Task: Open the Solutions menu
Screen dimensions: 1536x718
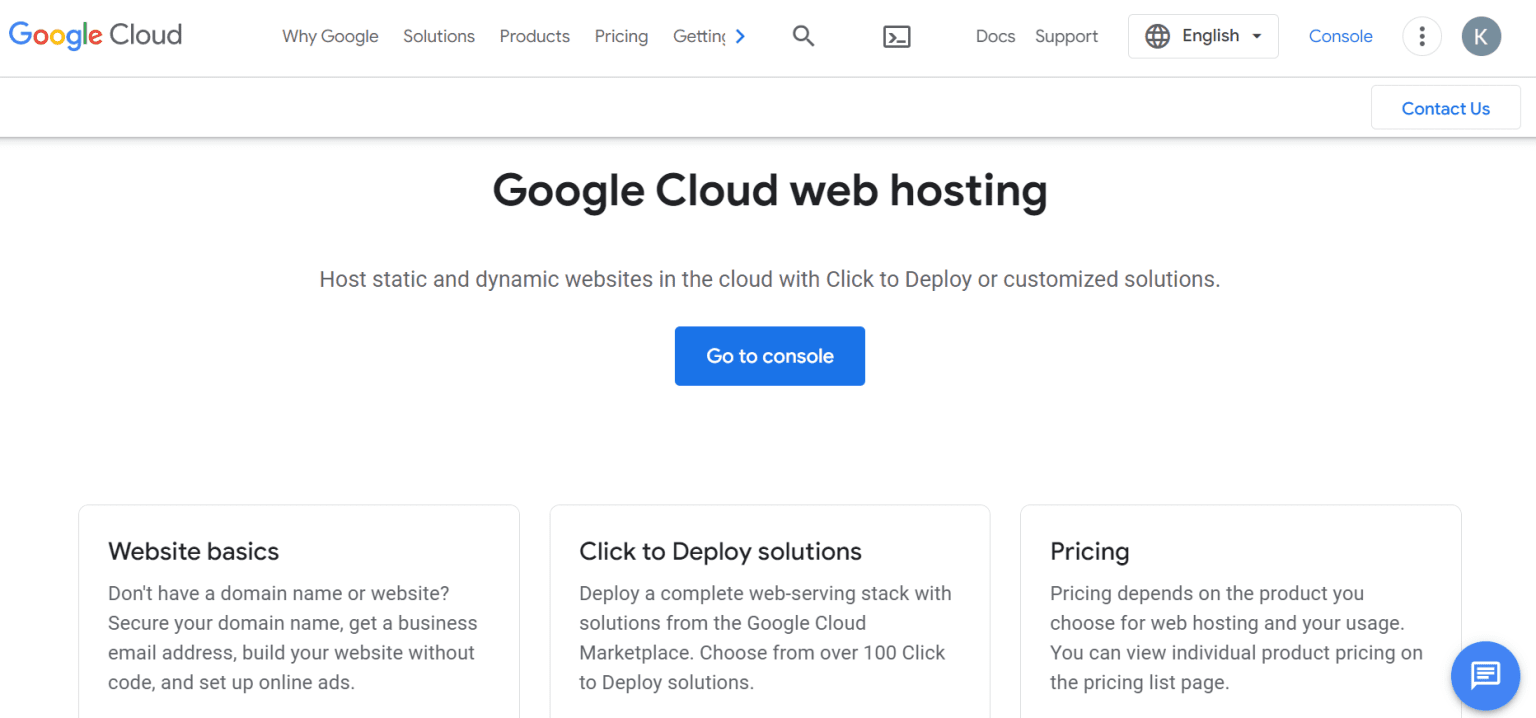Action: click(439, 37)
